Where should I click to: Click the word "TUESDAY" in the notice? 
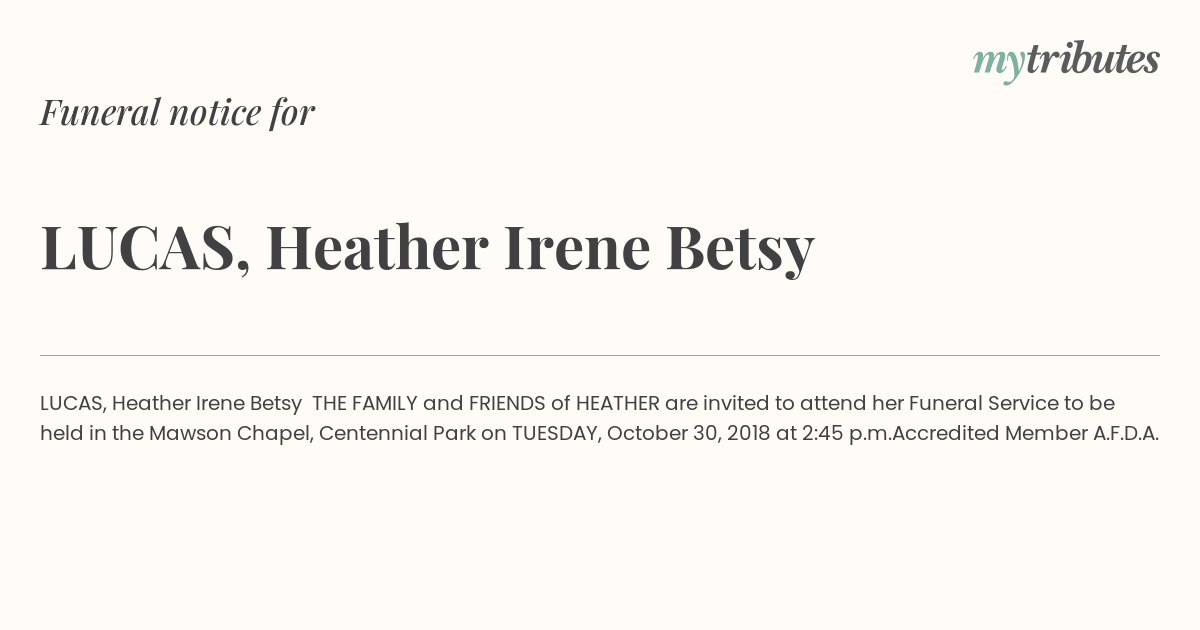(x=556, y=434)
